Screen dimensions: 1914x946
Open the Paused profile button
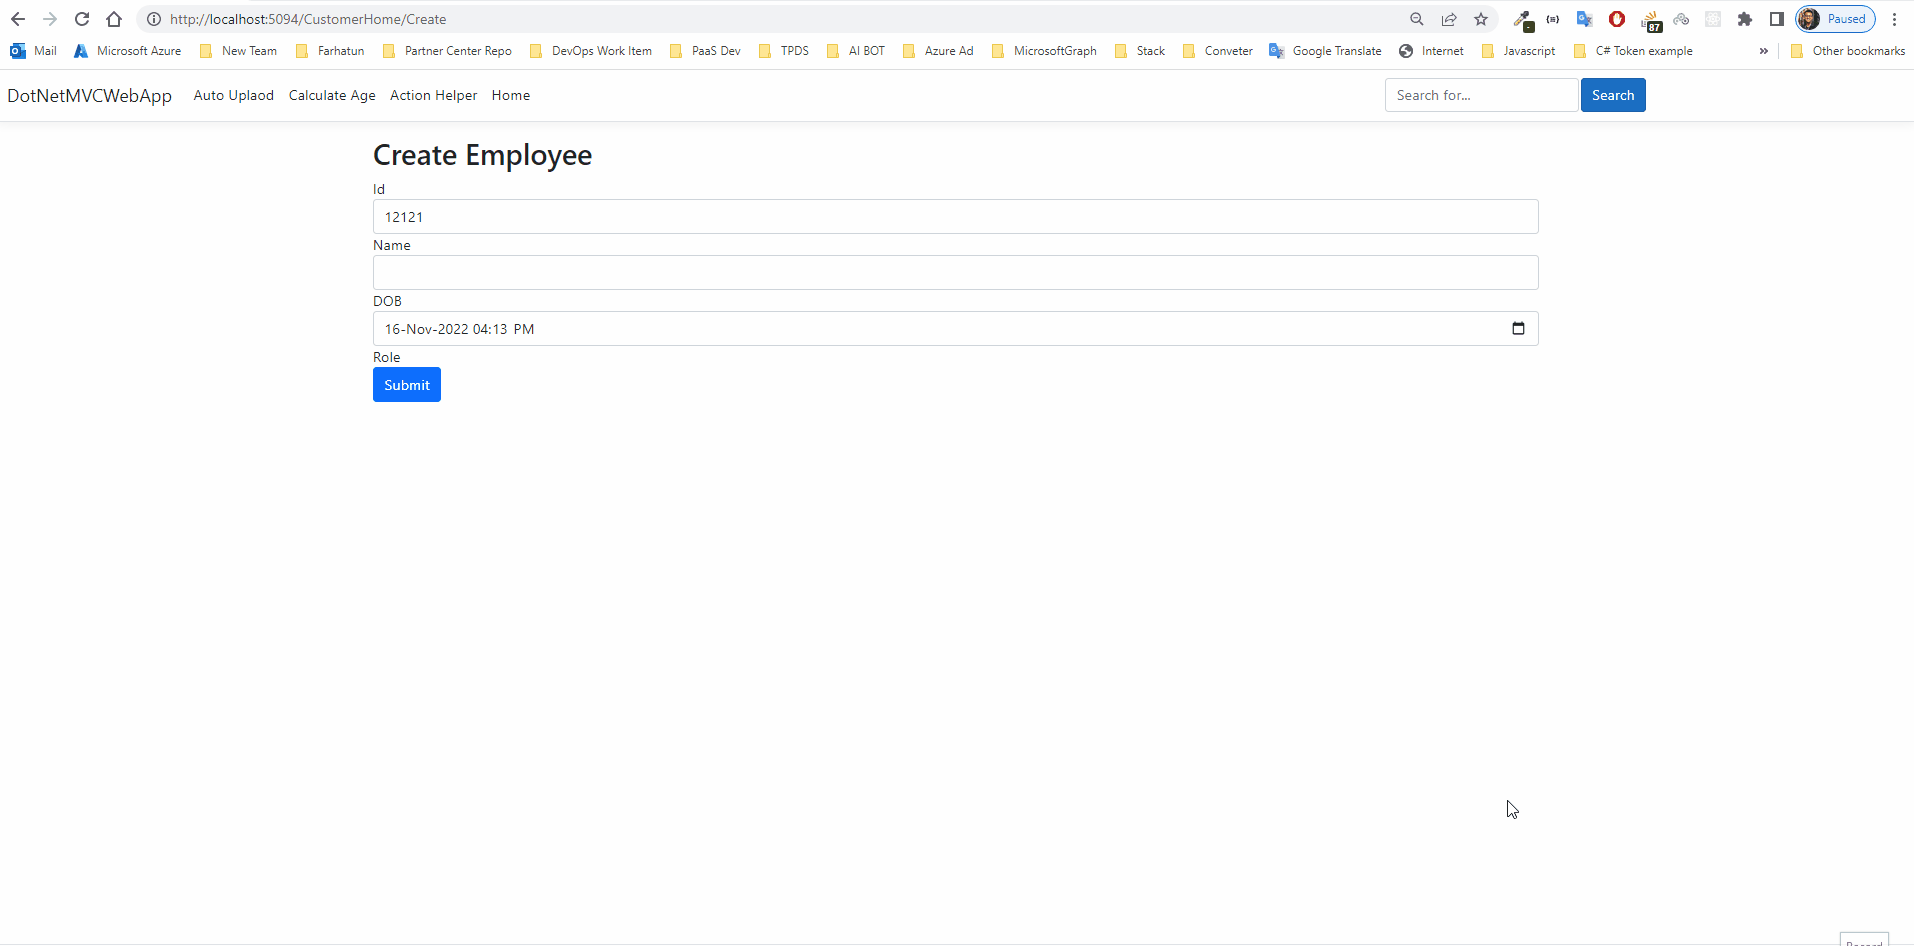coord(1835,19)
